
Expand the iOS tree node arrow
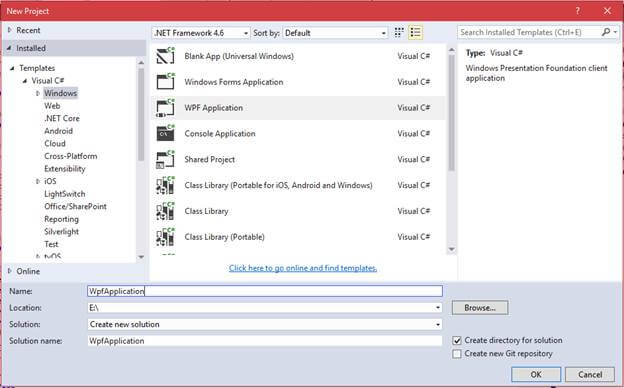[38, 181]
